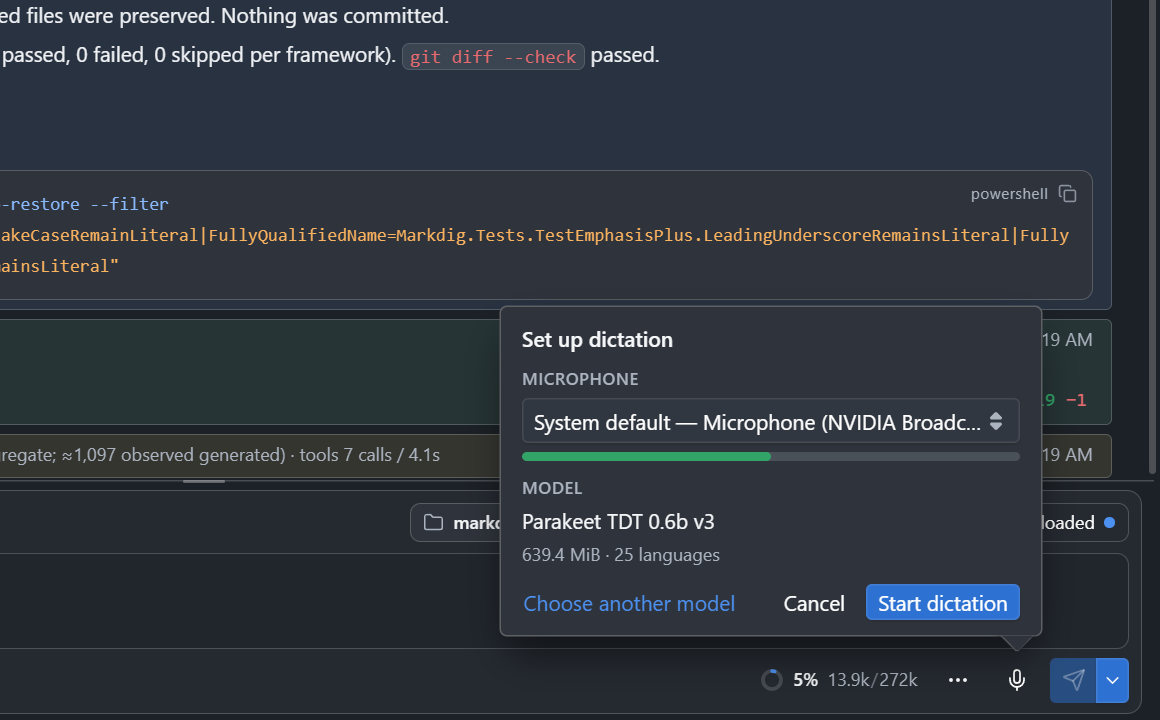Viewport: 1160px width, 720px height.
Task: Click the vertical scrollbar in the chat
Action: click(x=1151, y=237)
